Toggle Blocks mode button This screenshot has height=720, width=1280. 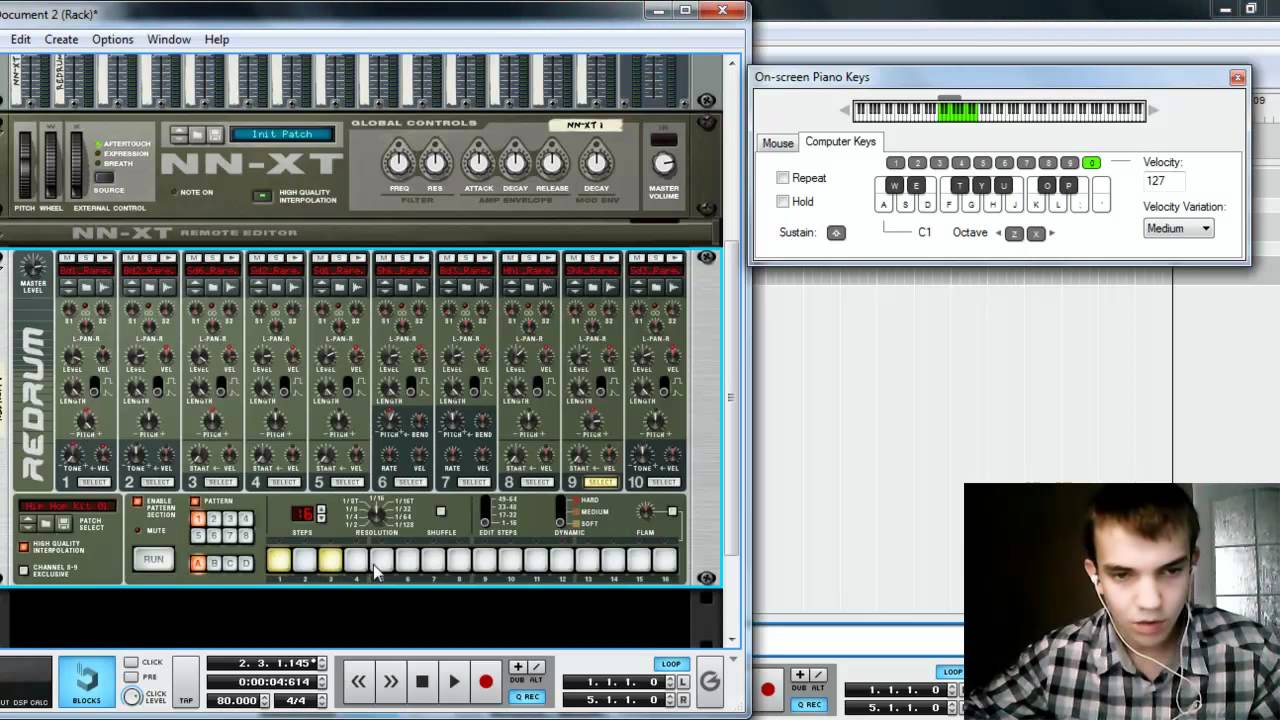tap(86, 682)
